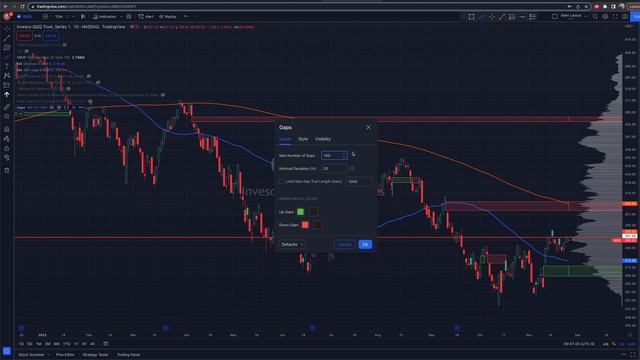This screenshot has height=360, width=640.
Task: Open Gaps indicator source code braces icon
Action: 66,107
